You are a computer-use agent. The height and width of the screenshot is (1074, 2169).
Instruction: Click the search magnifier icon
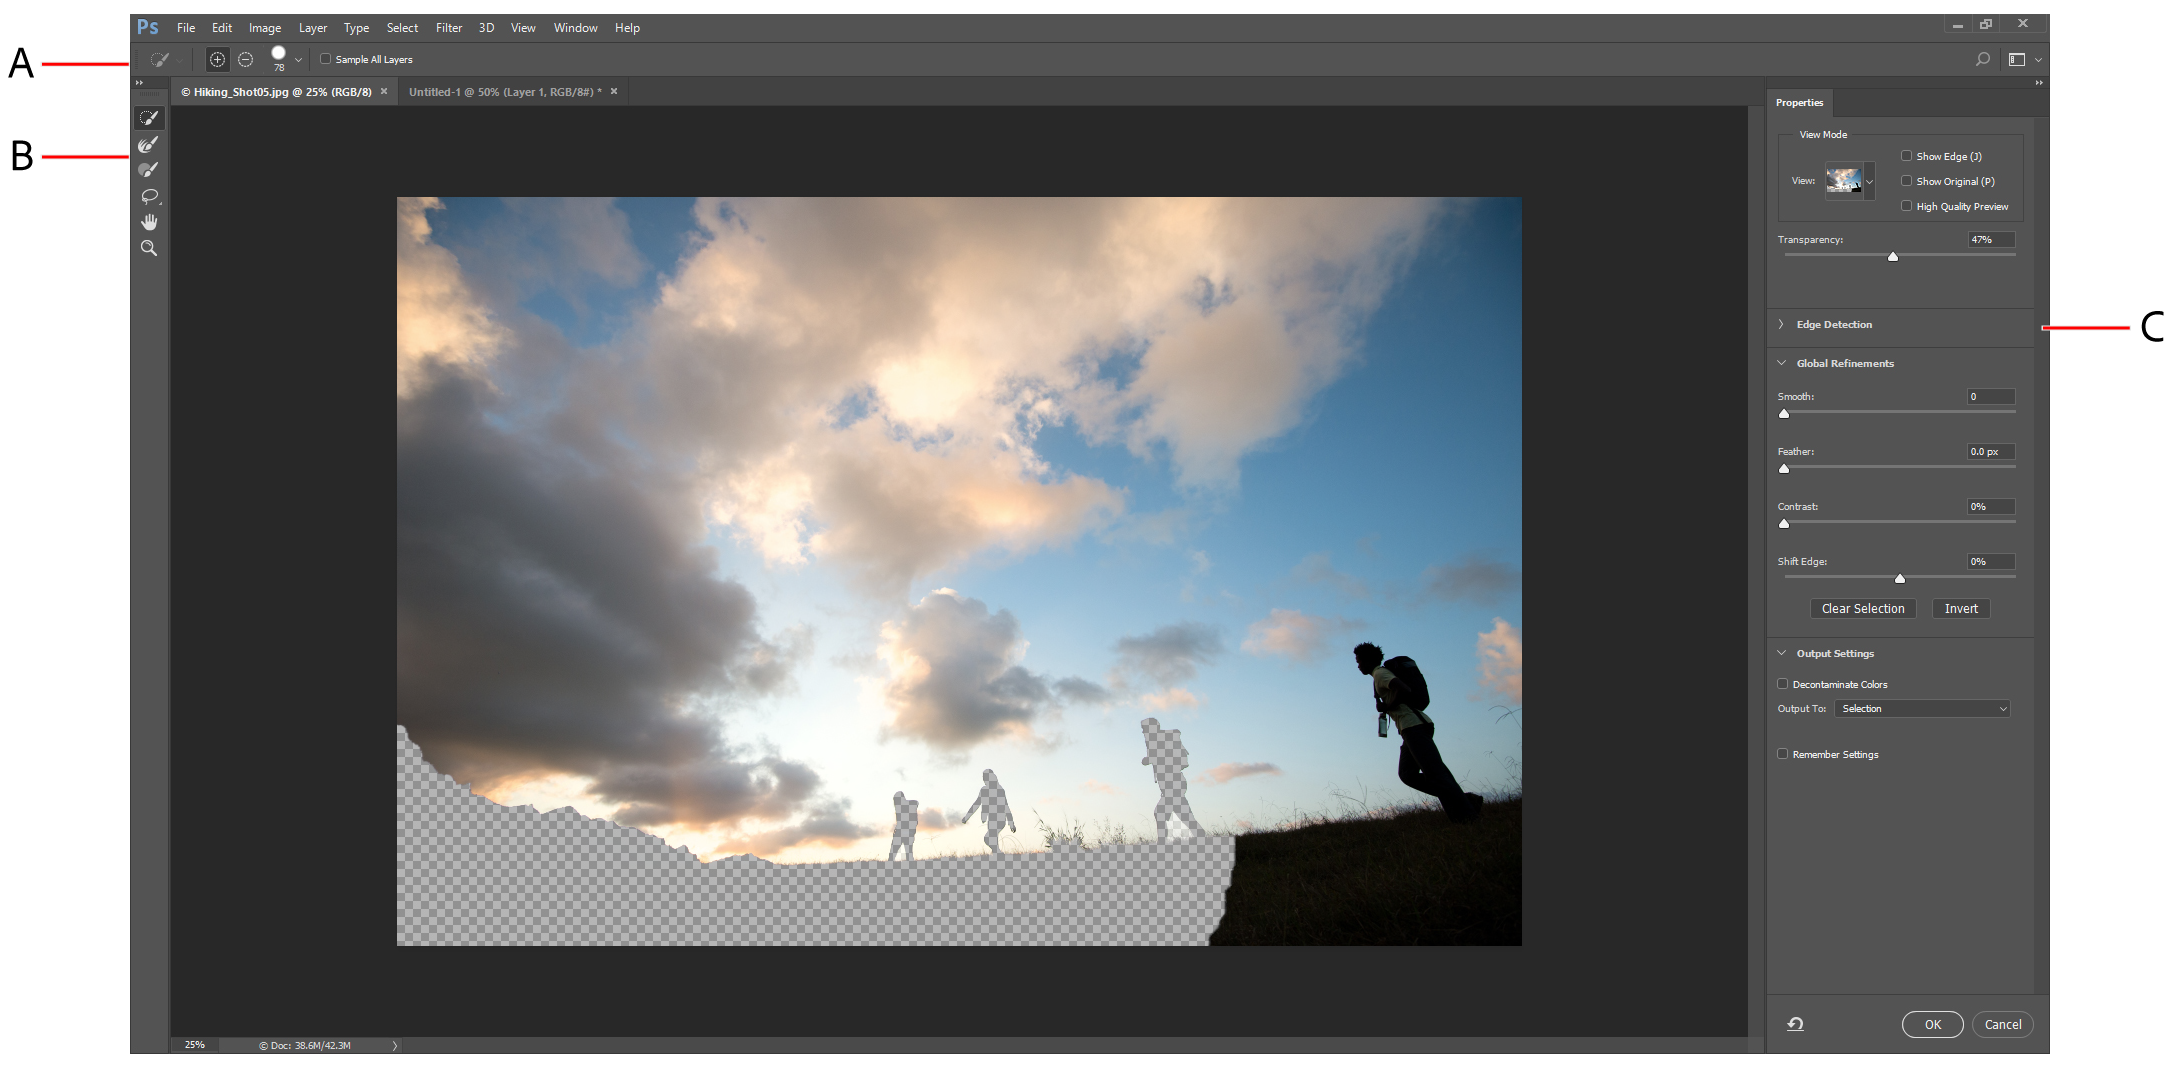[x=1982, y=60]
